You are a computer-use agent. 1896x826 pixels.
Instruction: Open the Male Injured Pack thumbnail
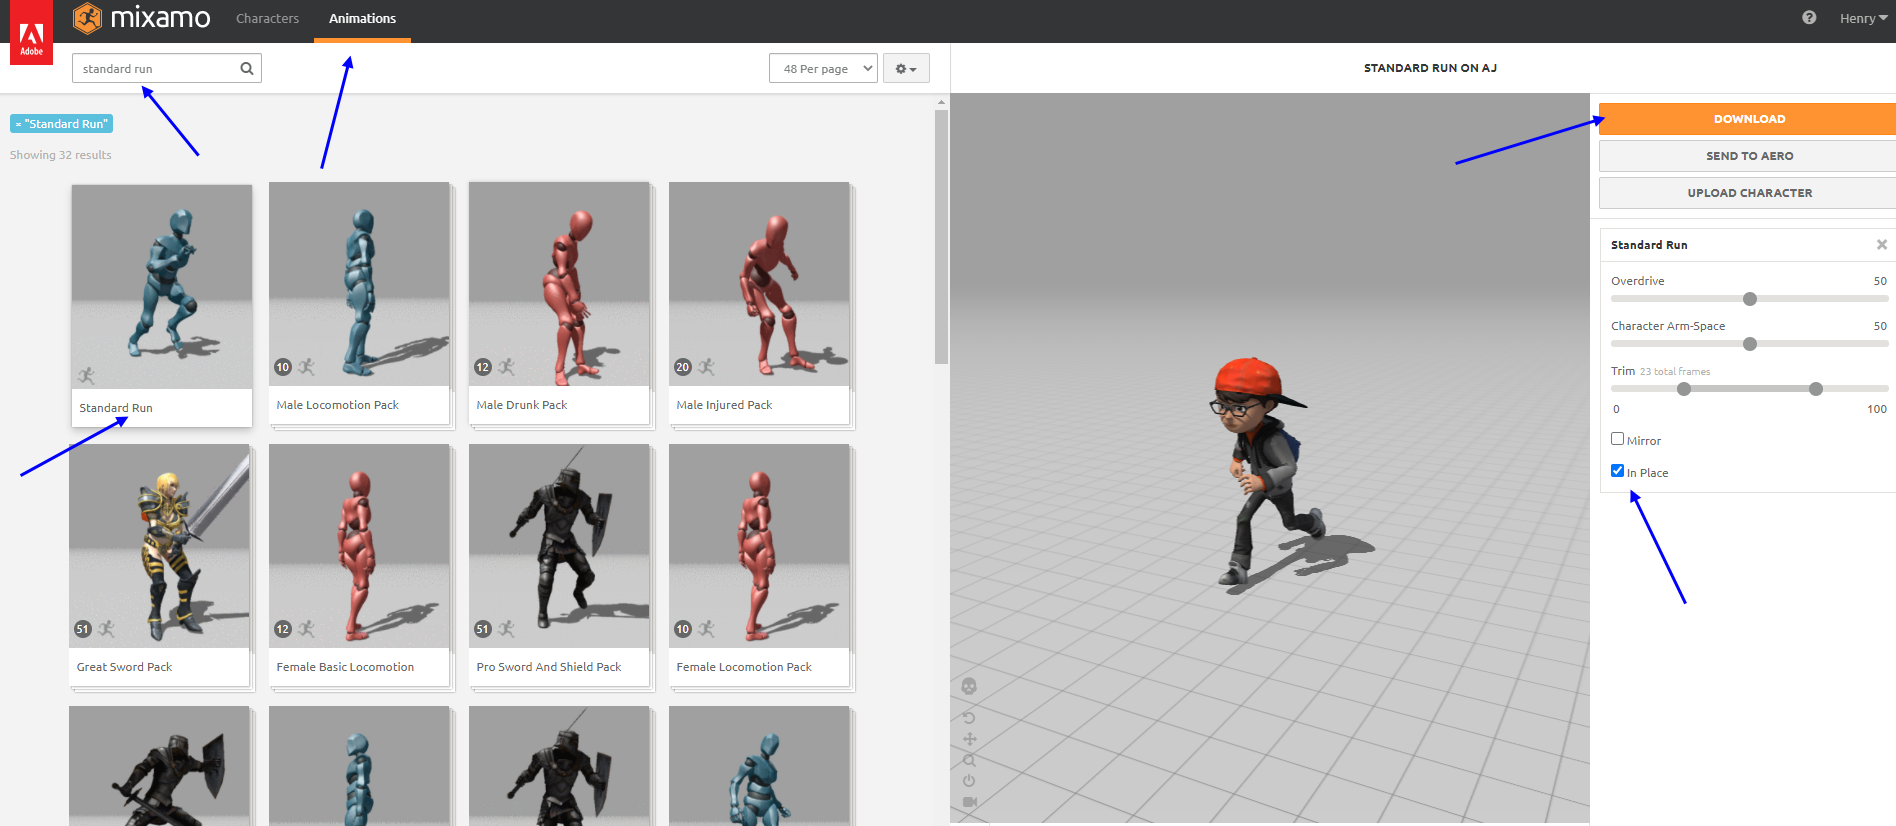[759, 283]
